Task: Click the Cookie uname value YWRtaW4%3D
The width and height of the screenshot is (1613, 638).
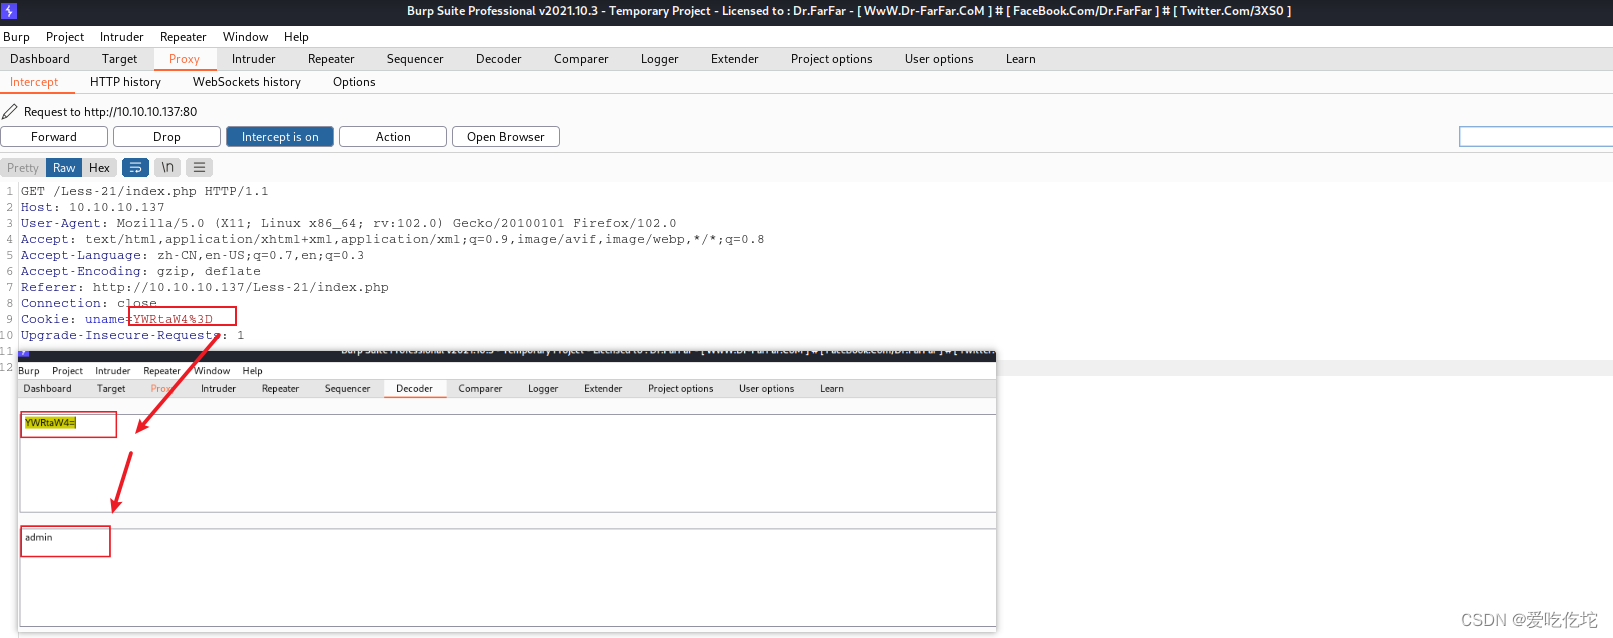Action: 173,319
